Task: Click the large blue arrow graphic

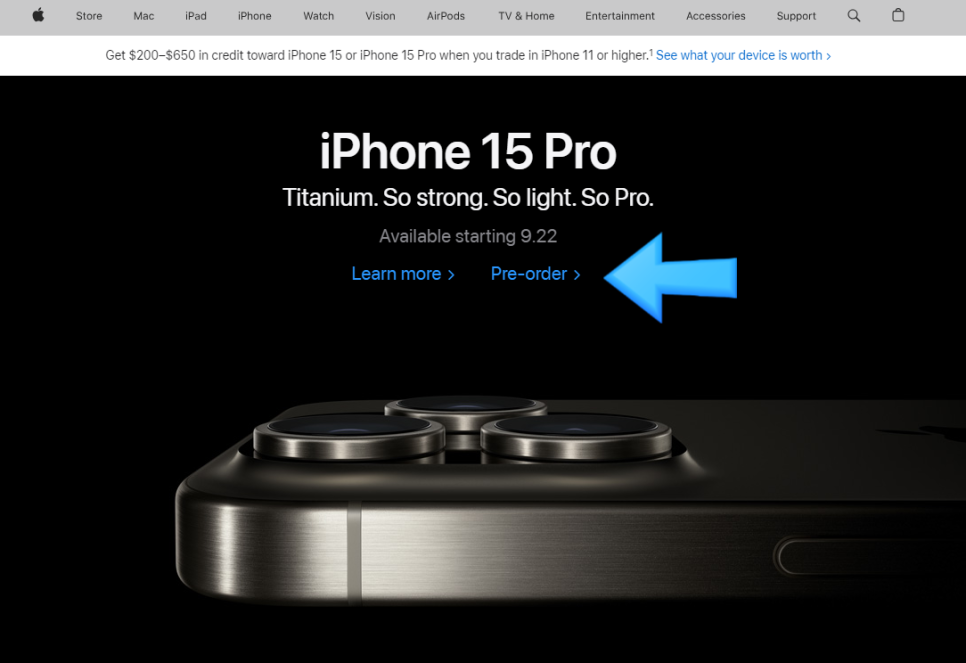Action: [x=670, y=278]
